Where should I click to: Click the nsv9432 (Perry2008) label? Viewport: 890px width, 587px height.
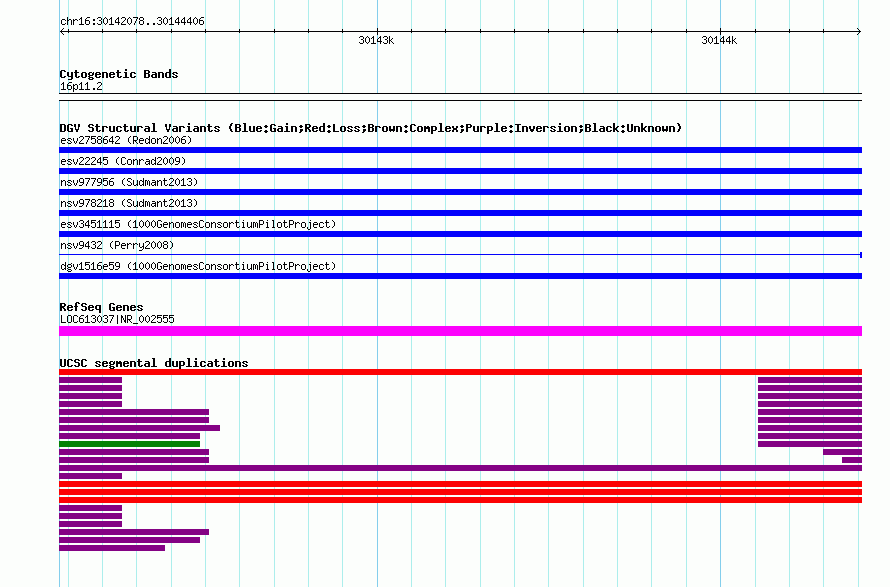coord(117,245)
